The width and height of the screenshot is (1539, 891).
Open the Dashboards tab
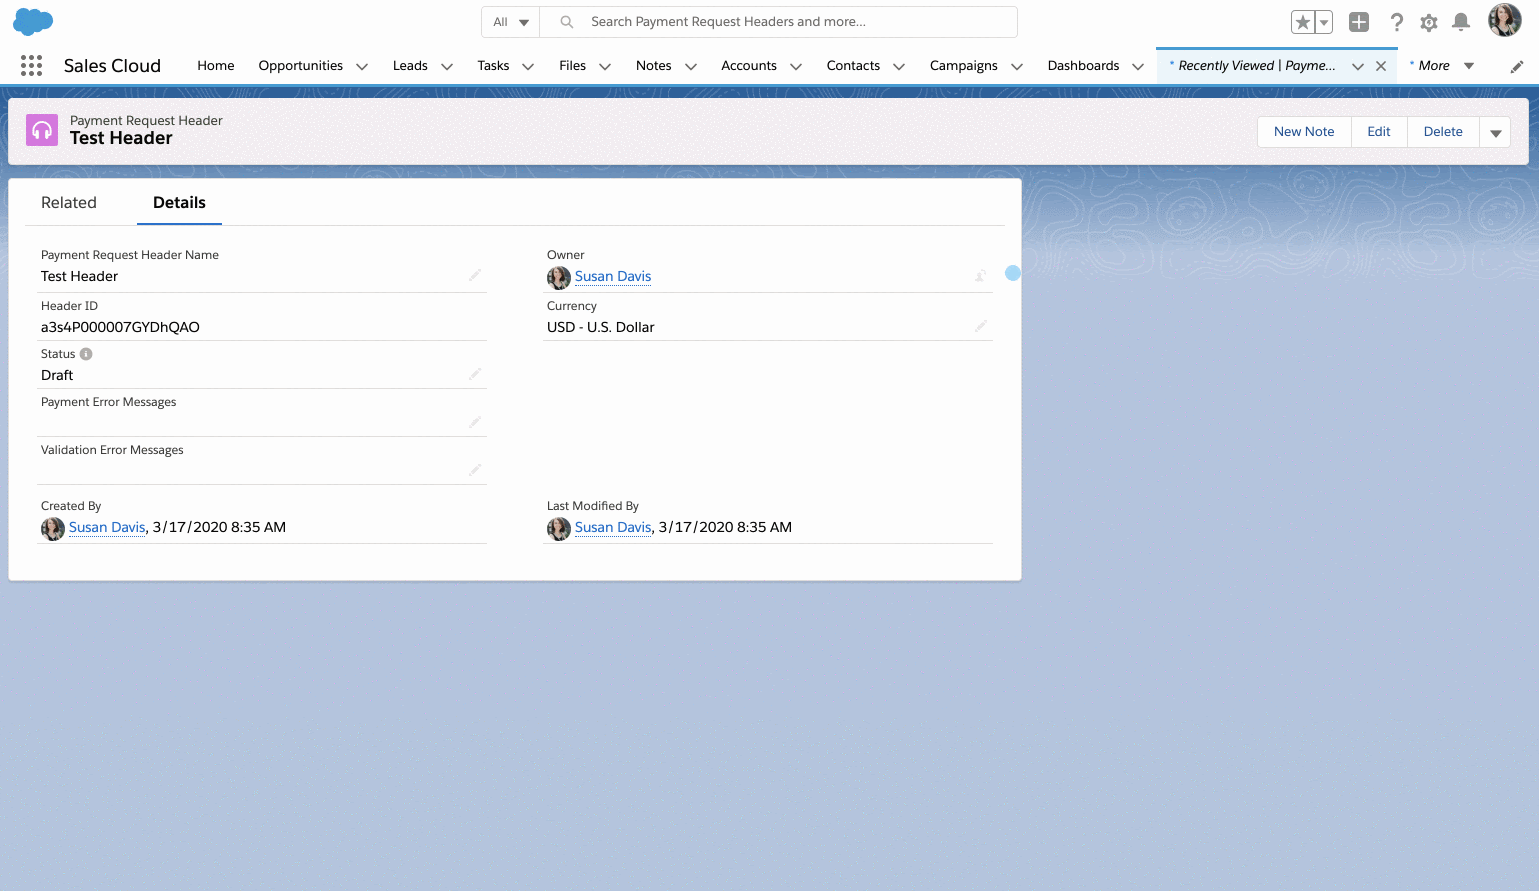click(x=1083, y=66)
